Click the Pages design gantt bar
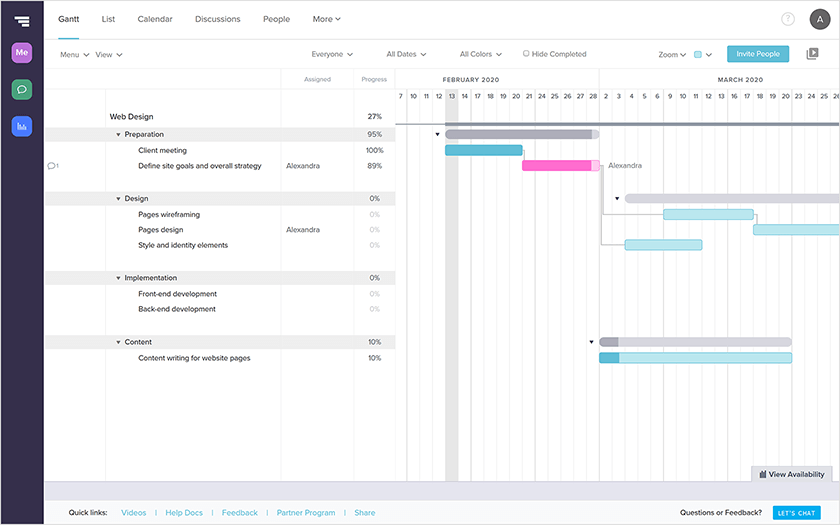Viewport: 840px width, 525px height. (796, 230)
